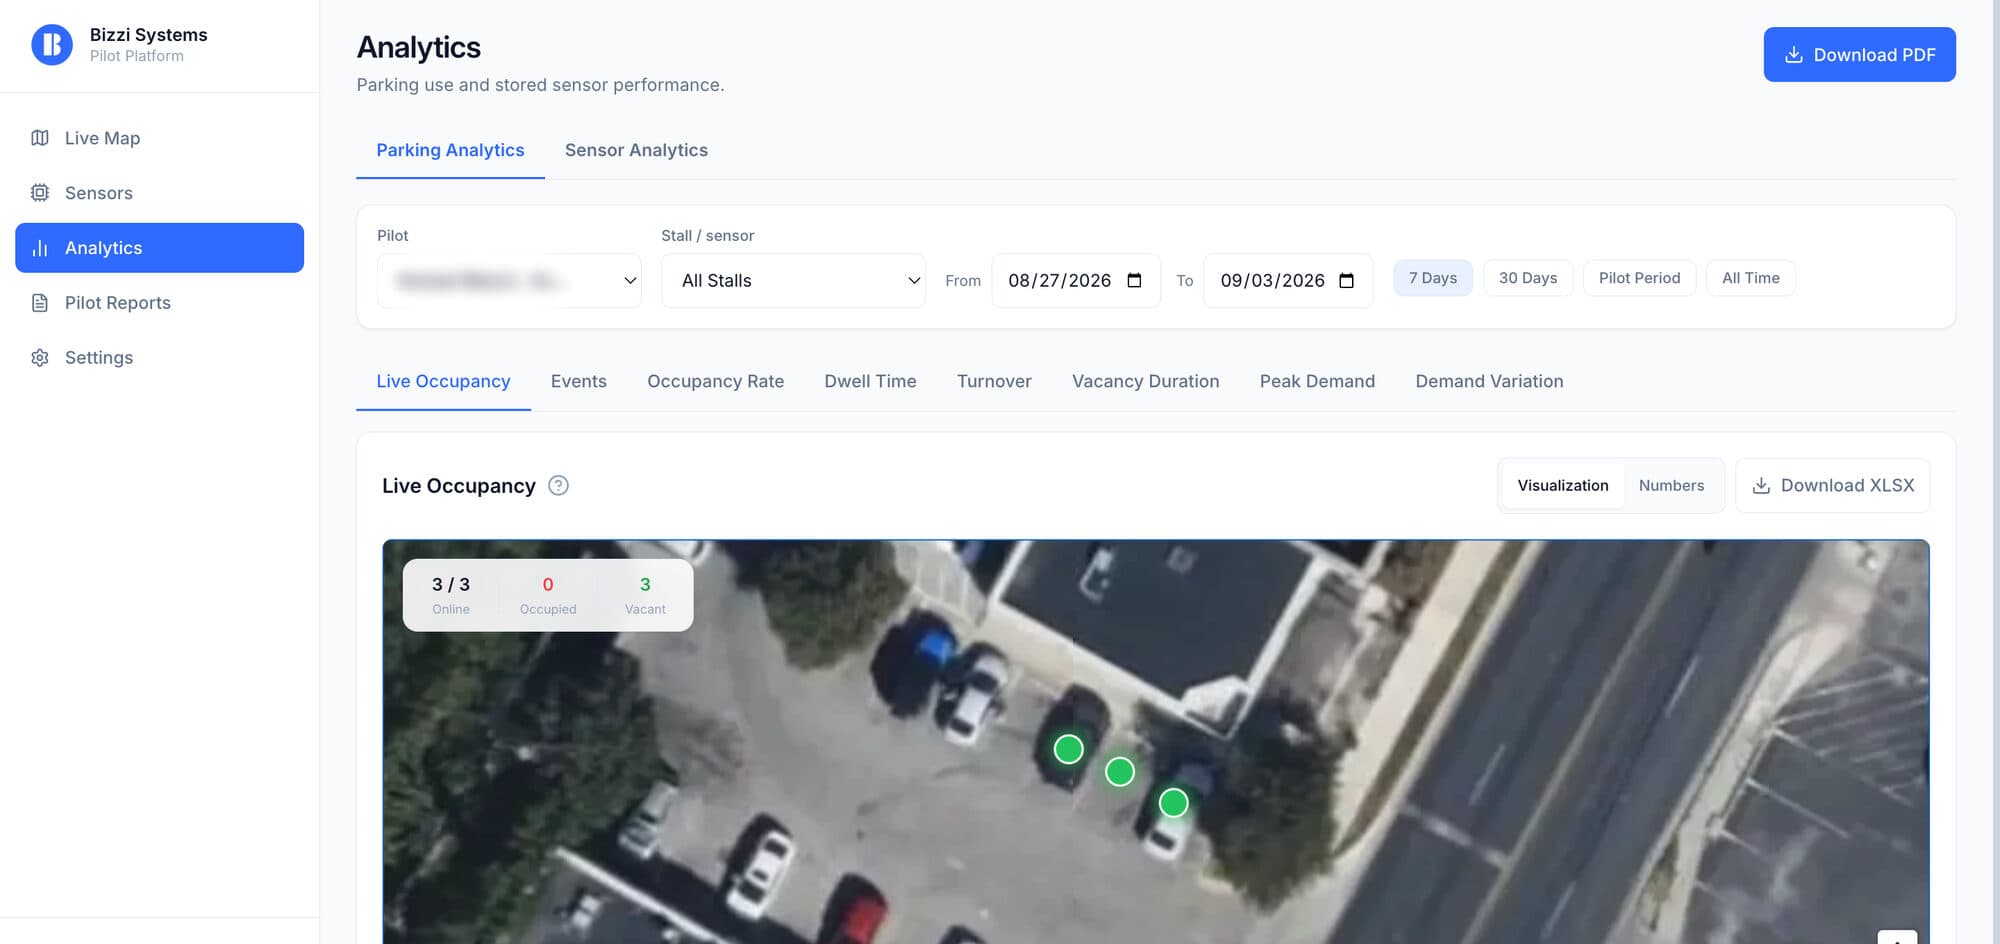
Task: Click the Pilot Platform subtitle
Action: (137, 56)
